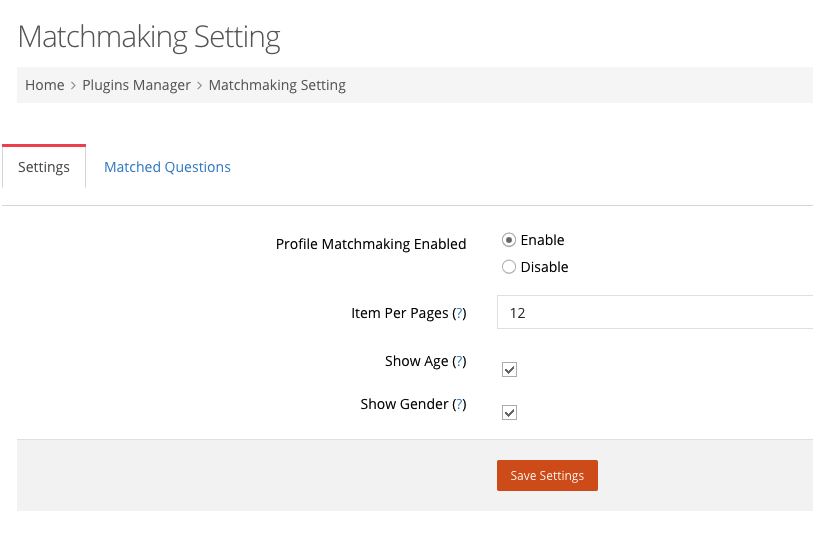Screen dimensions: 813x548
Task: Open the Show Gender help question mark
Action: (x=459, y=404)
